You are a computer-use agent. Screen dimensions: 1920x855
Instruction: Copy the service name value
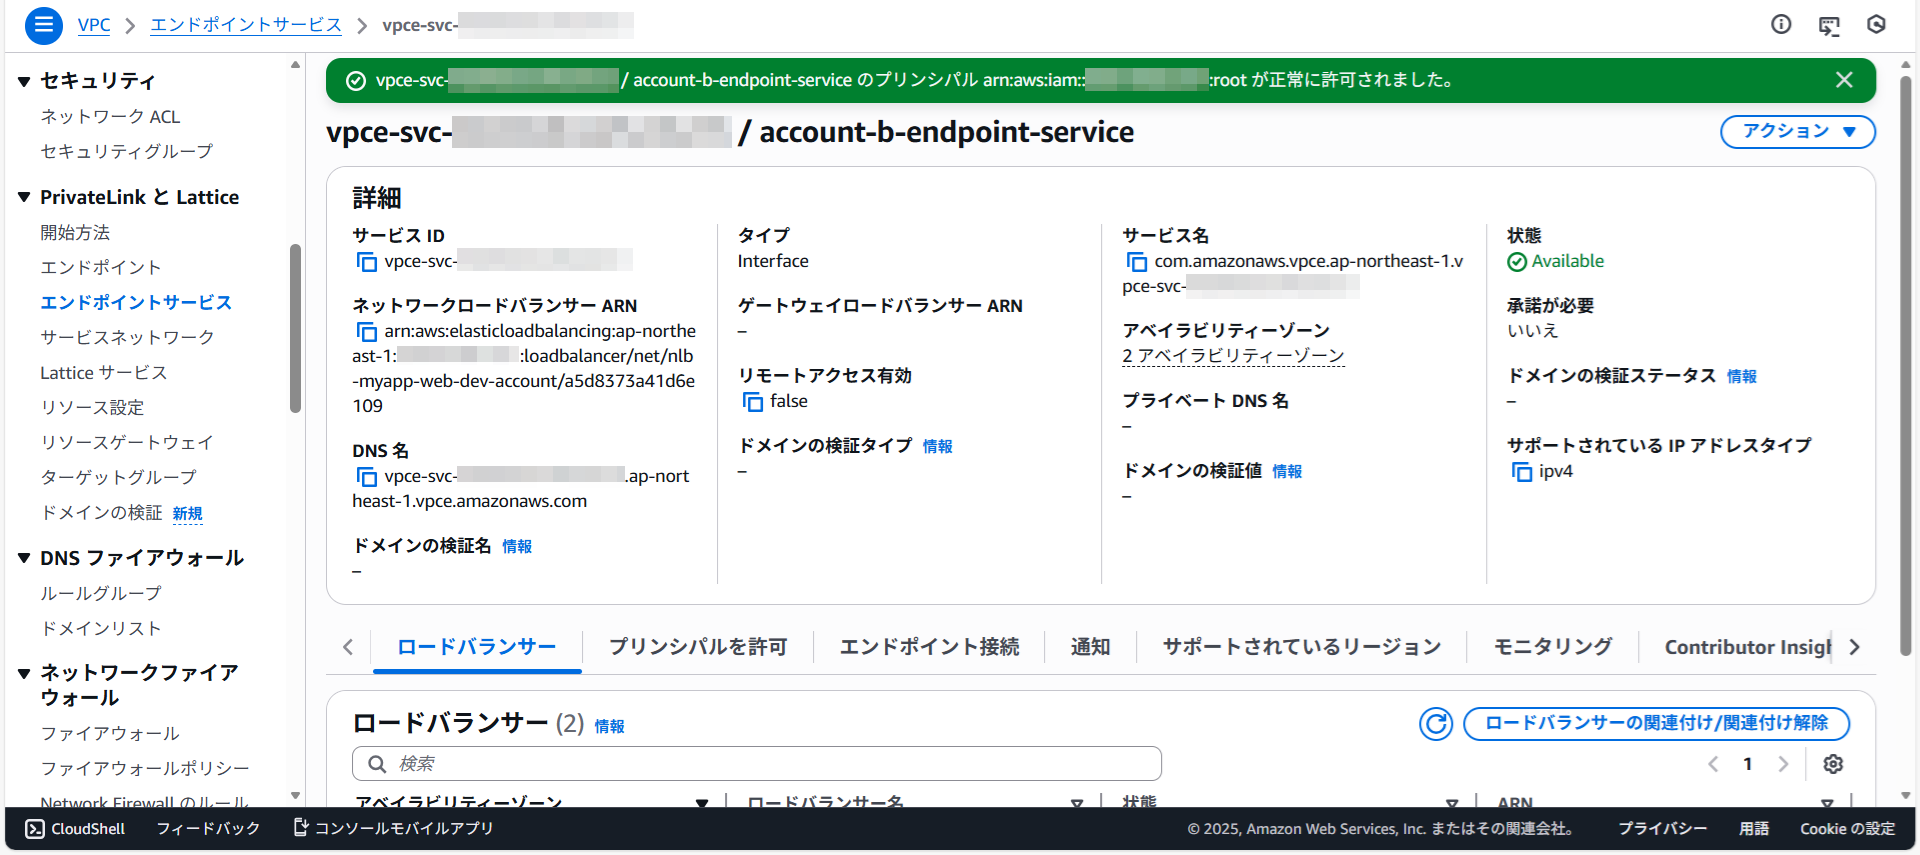[1136, 262]
